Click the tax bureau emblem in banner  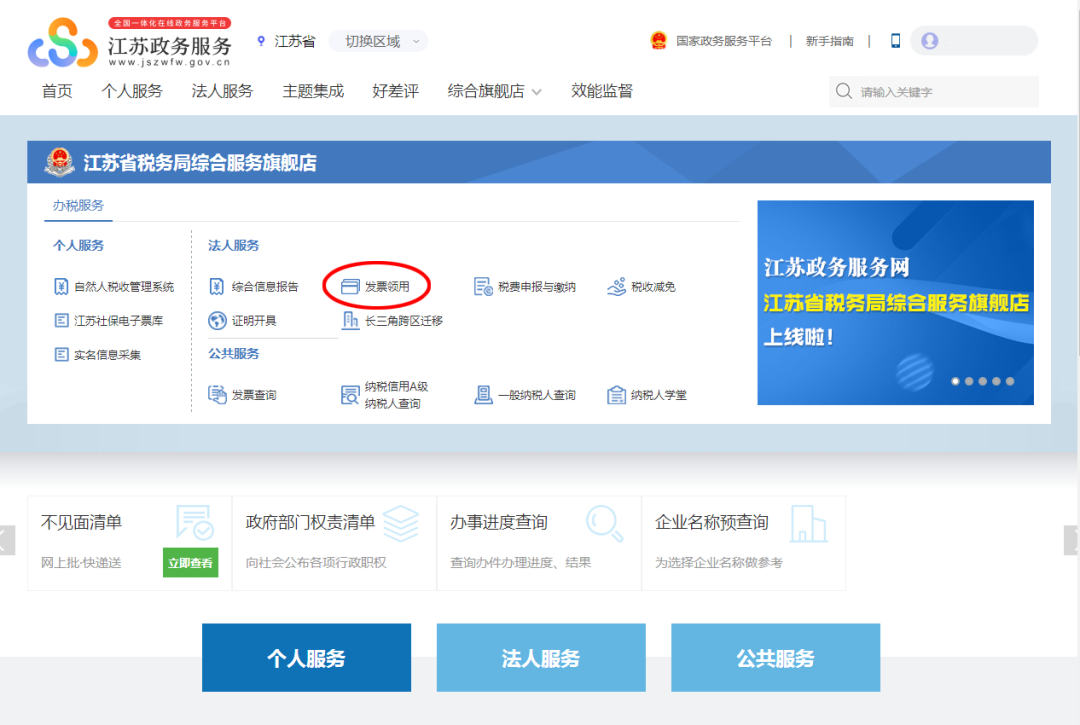[x=60, y=162]
